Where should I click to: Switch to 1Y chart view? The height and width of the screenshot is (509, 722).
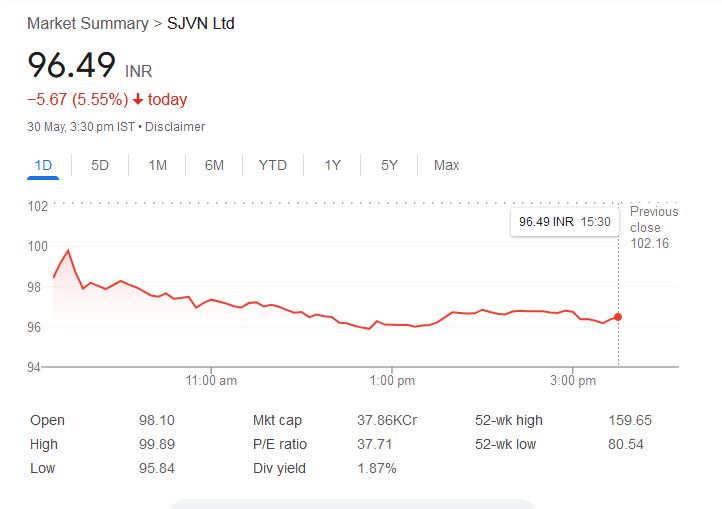(x=332, y=165)
